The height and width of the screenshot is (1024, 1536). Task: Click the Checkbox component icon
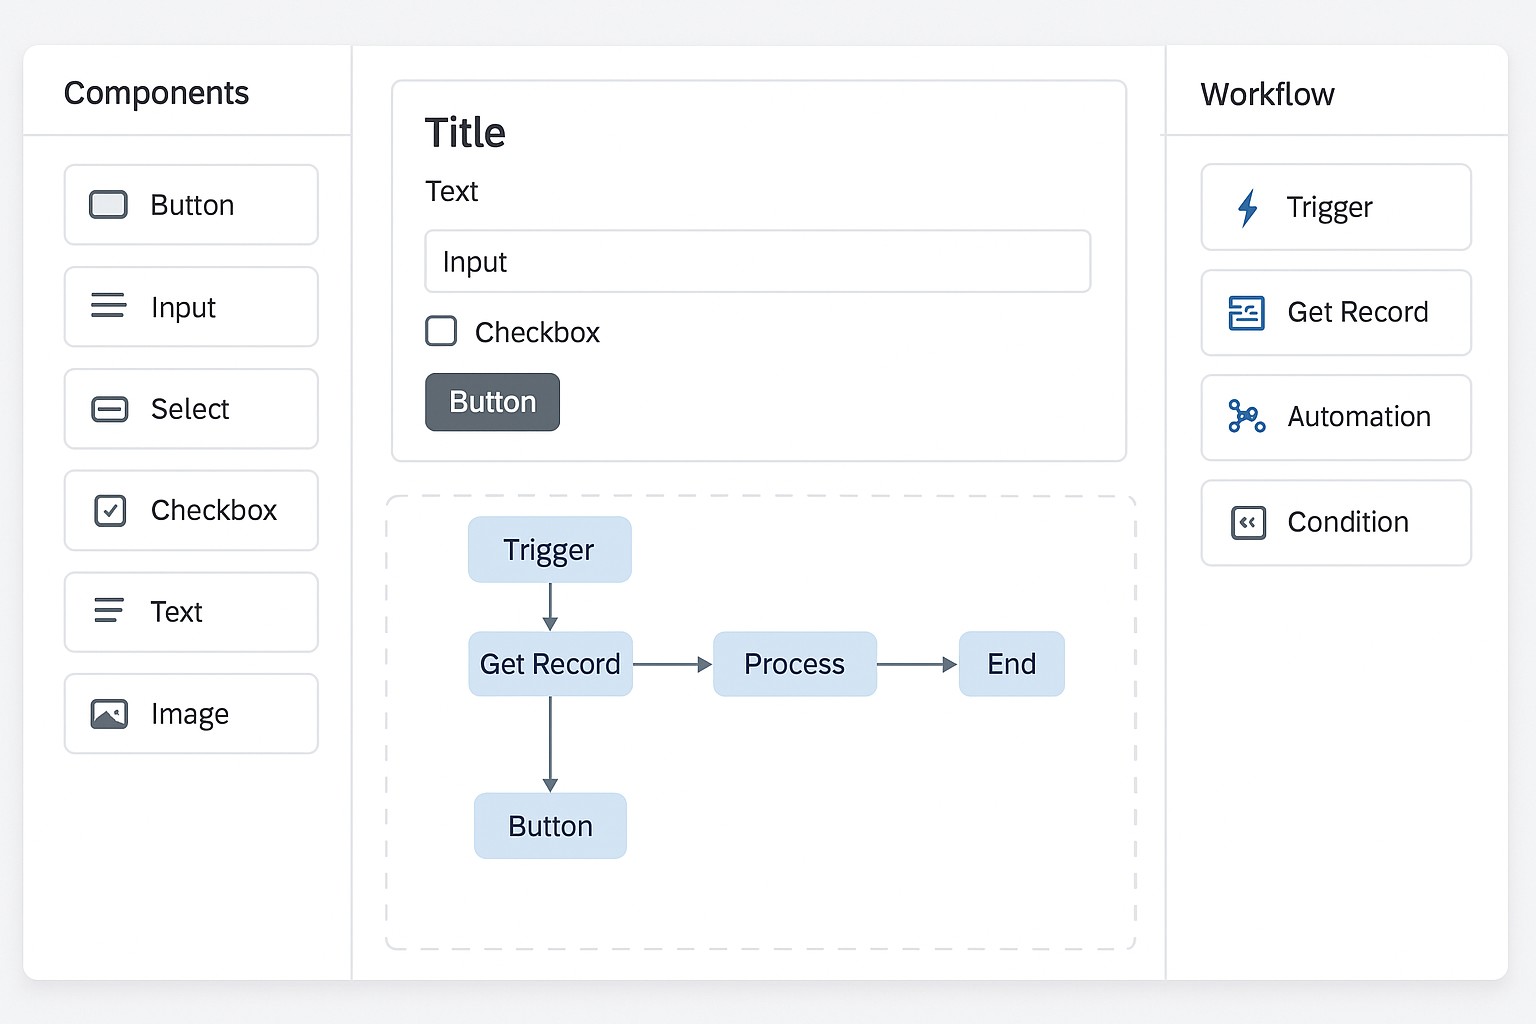tap(108, 510)
